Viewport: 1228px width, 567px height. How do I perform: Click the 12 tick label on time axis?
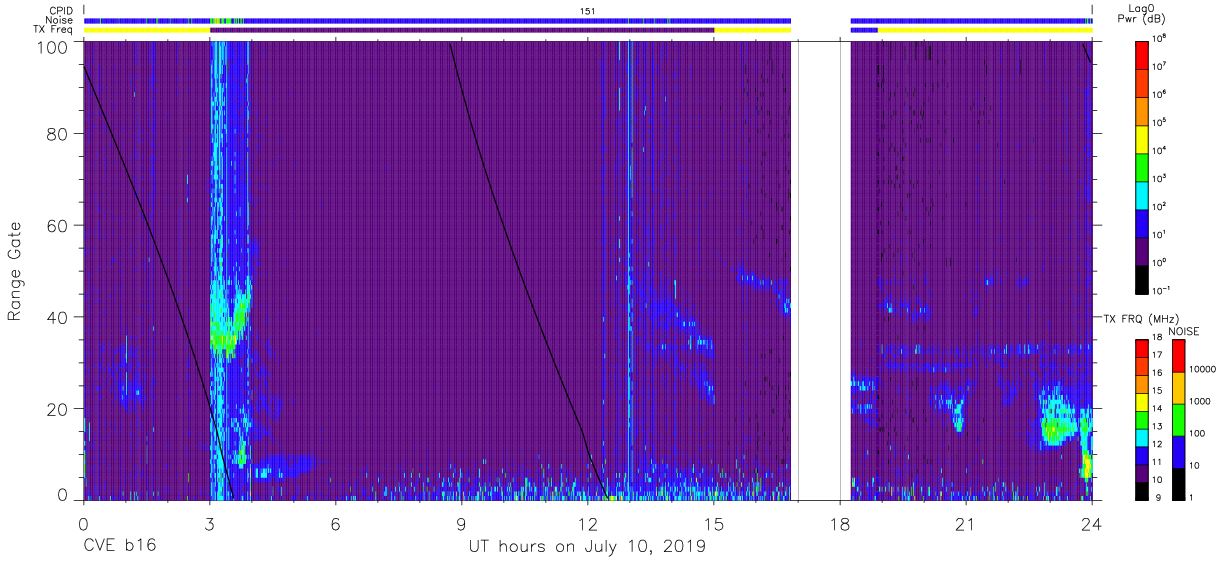coord(588,524)
